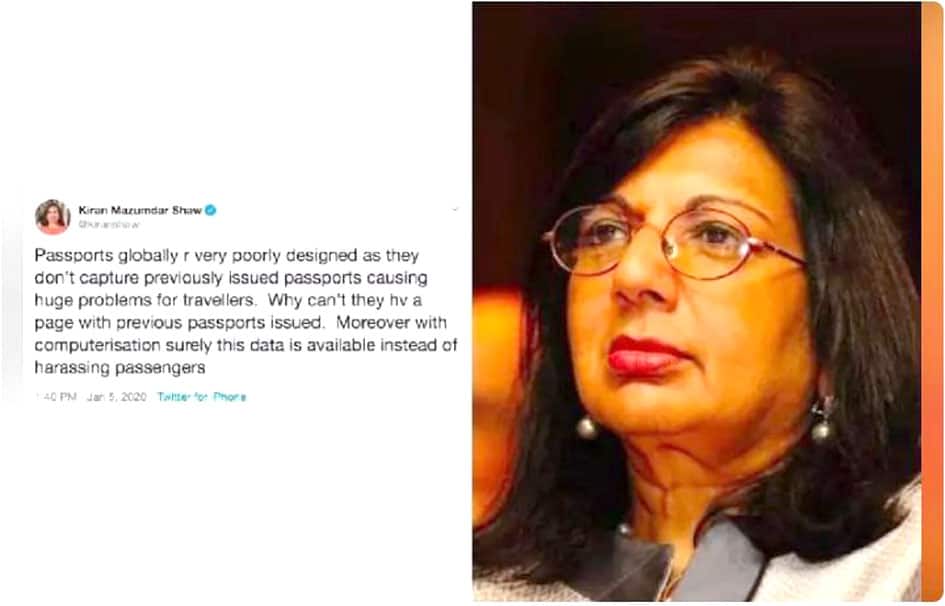Click the line 'don't capture previously issued passports'
Viewport: 945px width, 606px height.
click(231, 278)
